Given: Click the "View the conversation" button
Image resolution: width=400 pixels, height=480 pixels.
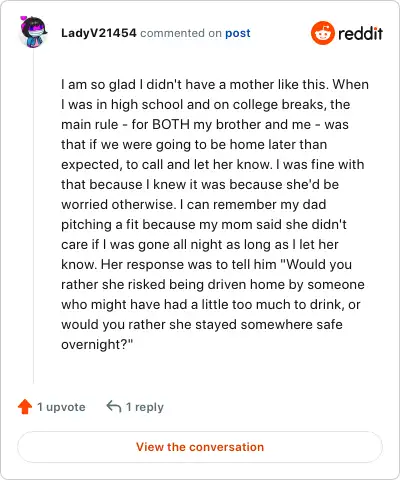Looking at the screenshot, I should pyautogui.click(x=200, y=447).
